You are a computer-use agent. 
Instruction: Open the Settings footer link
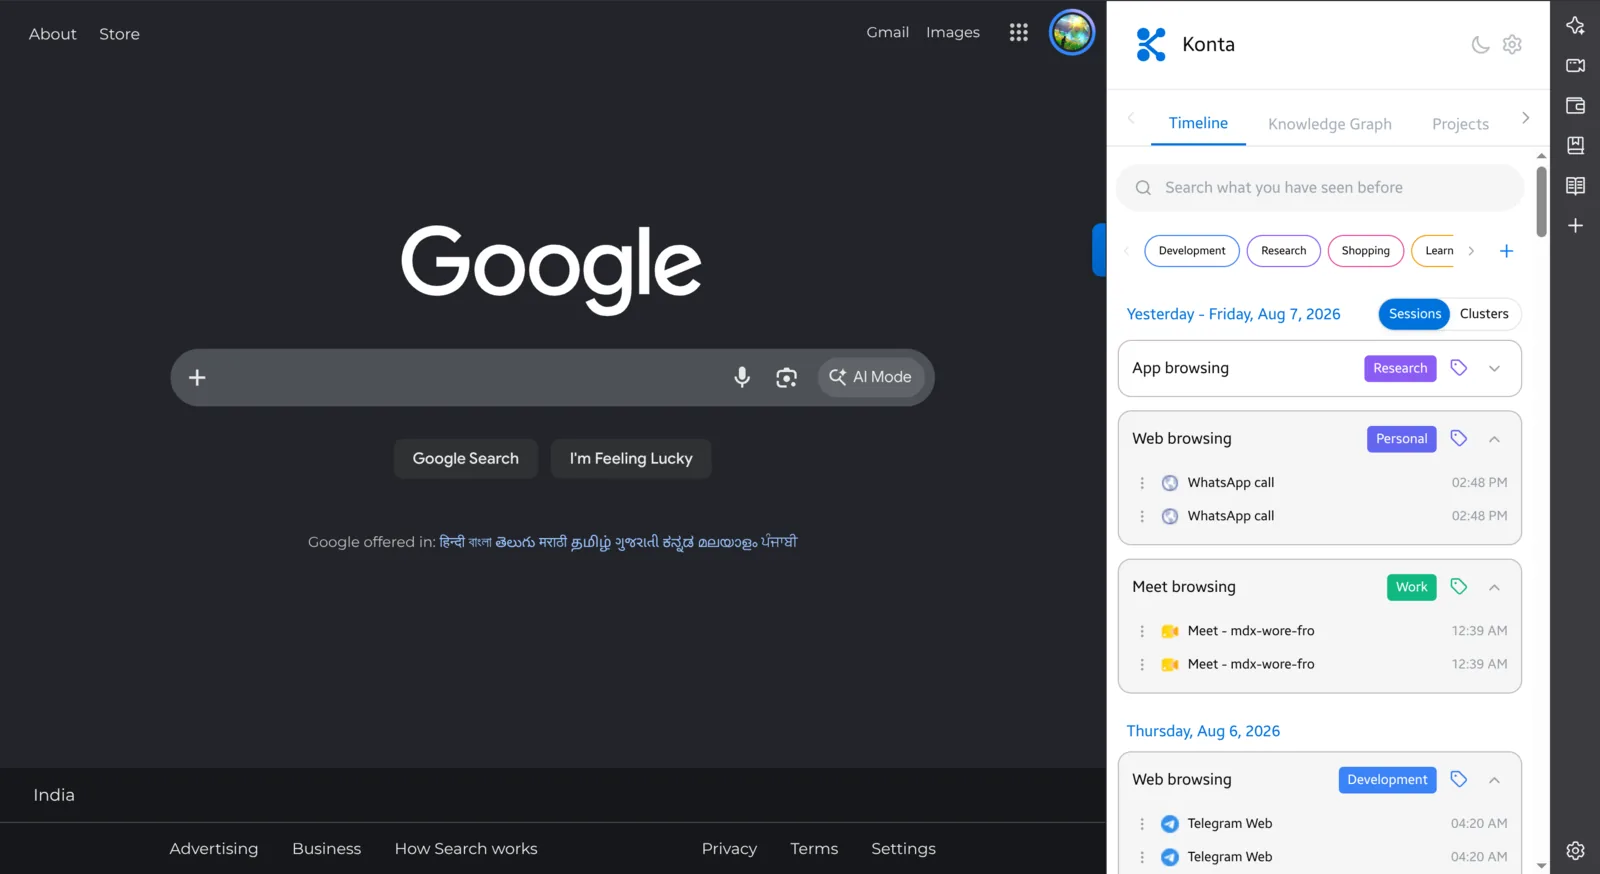pyautogui.click(x=903, y=848)
